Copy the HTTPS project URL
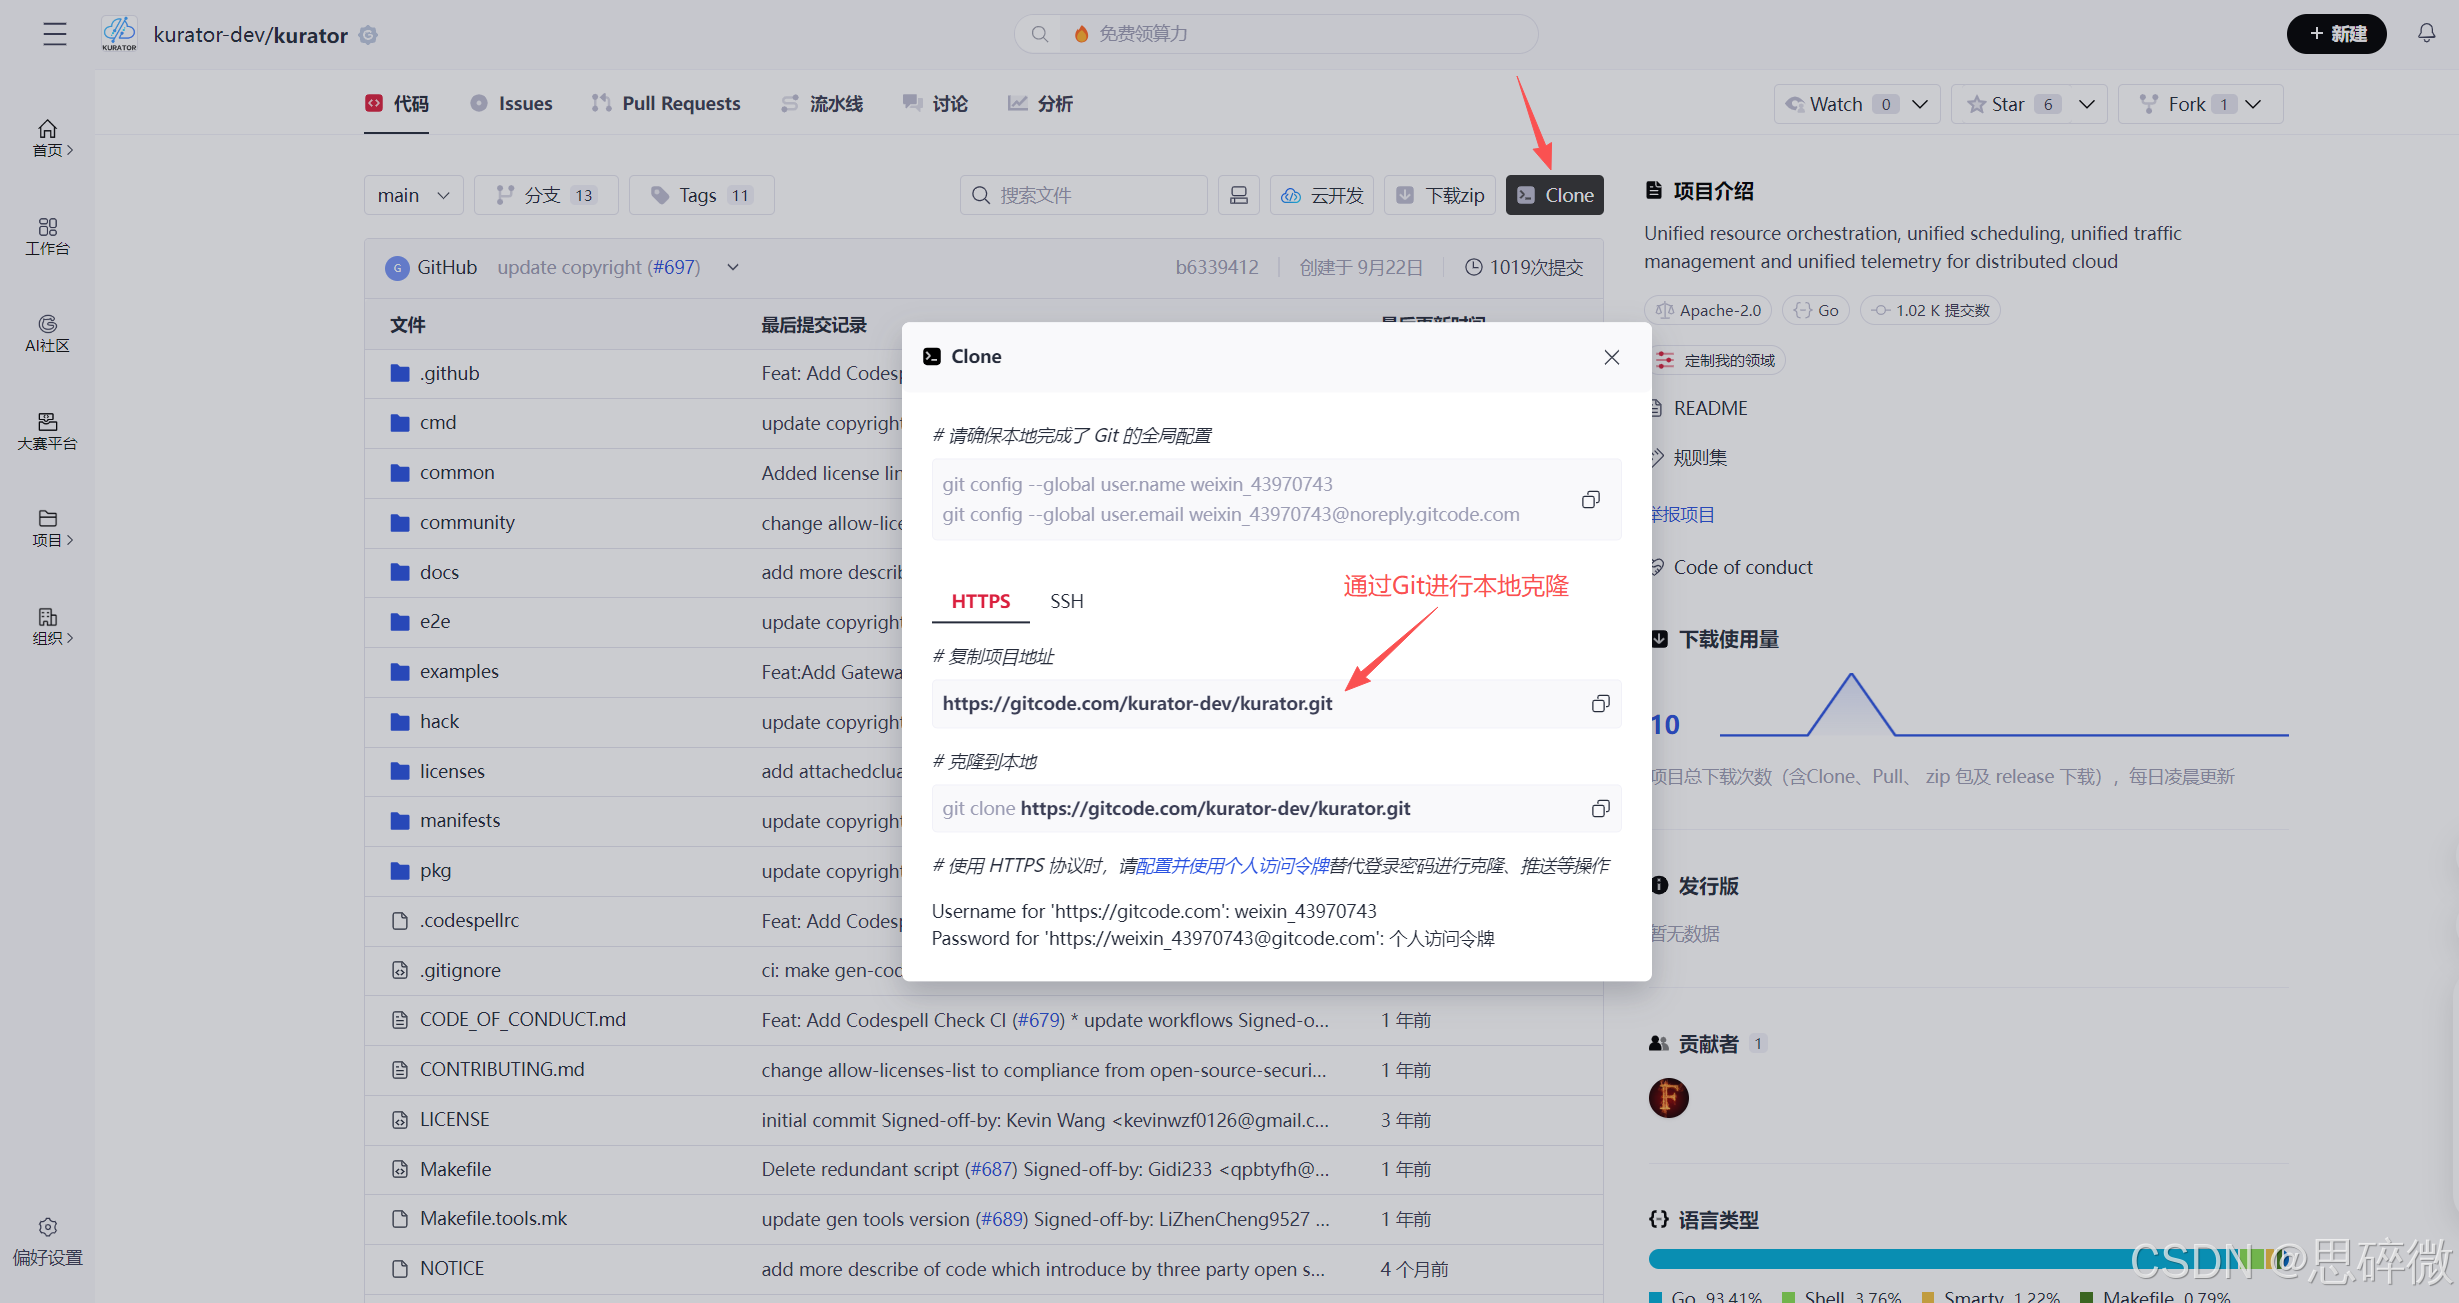The image size is (2459, 1303). tap(1600, 704)
